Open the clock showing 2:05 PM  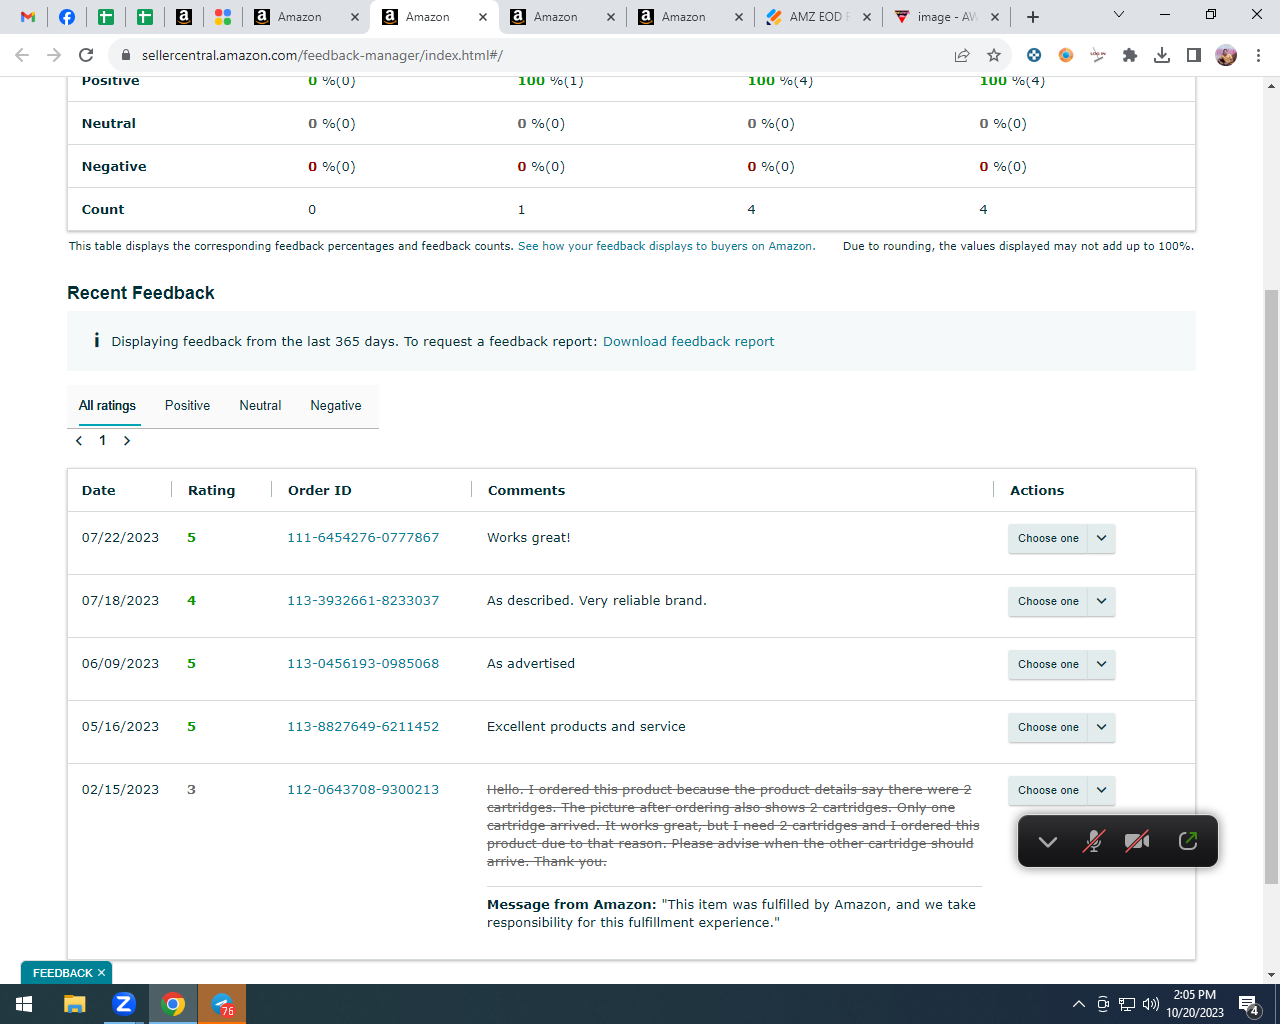[1195, 1004]
